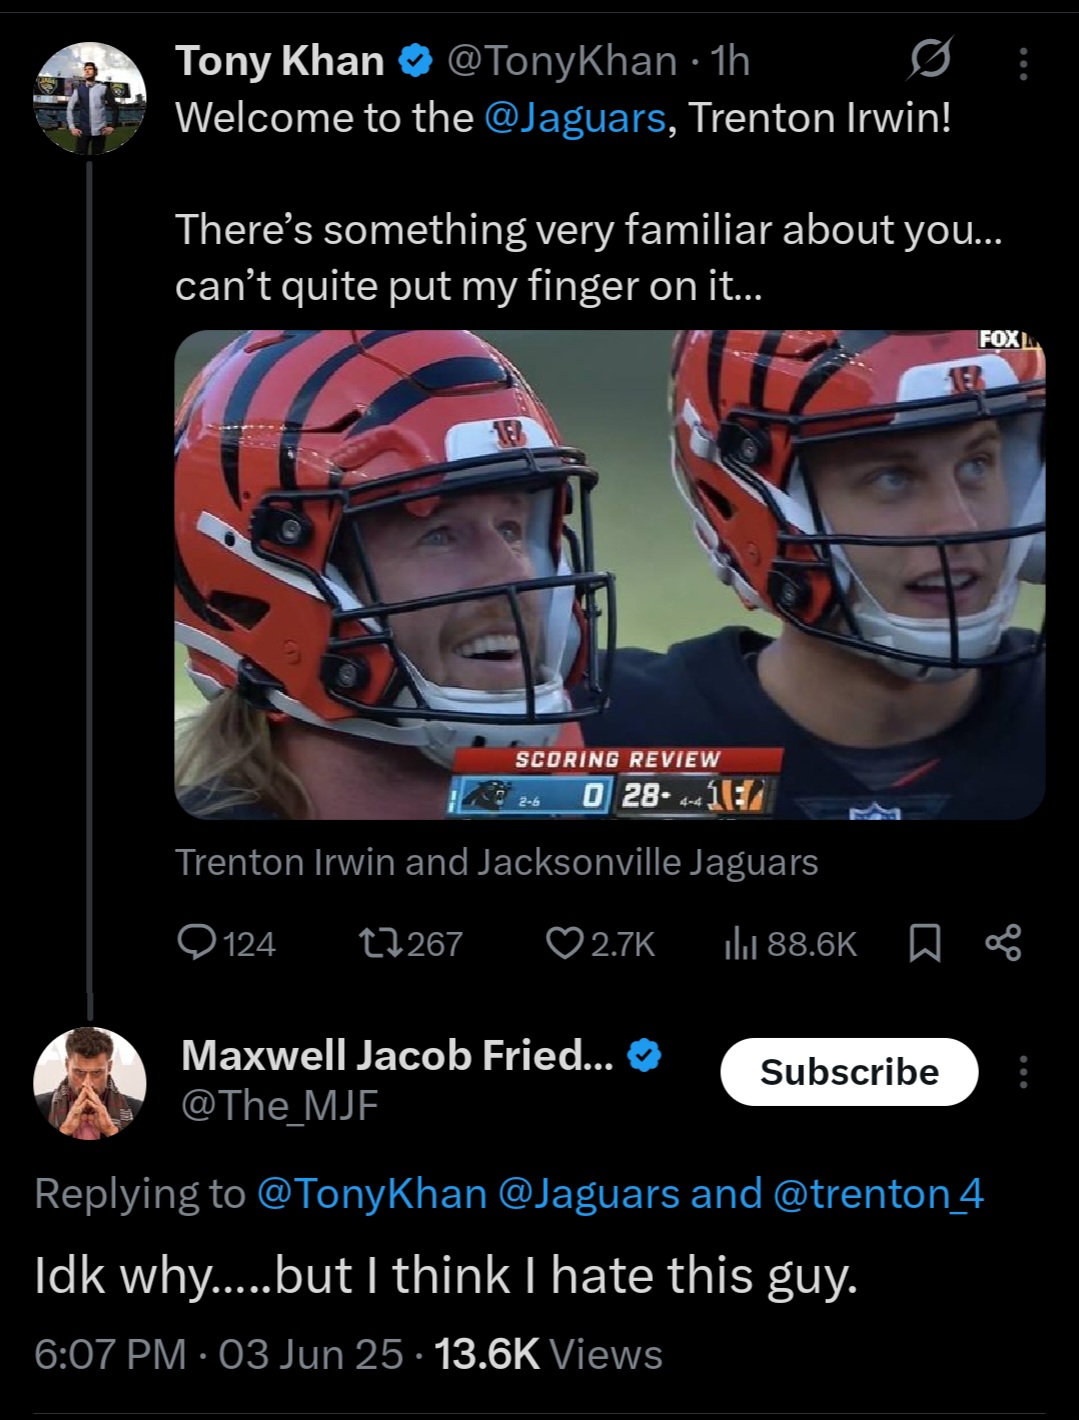Click the Subscribe button

849,1071
